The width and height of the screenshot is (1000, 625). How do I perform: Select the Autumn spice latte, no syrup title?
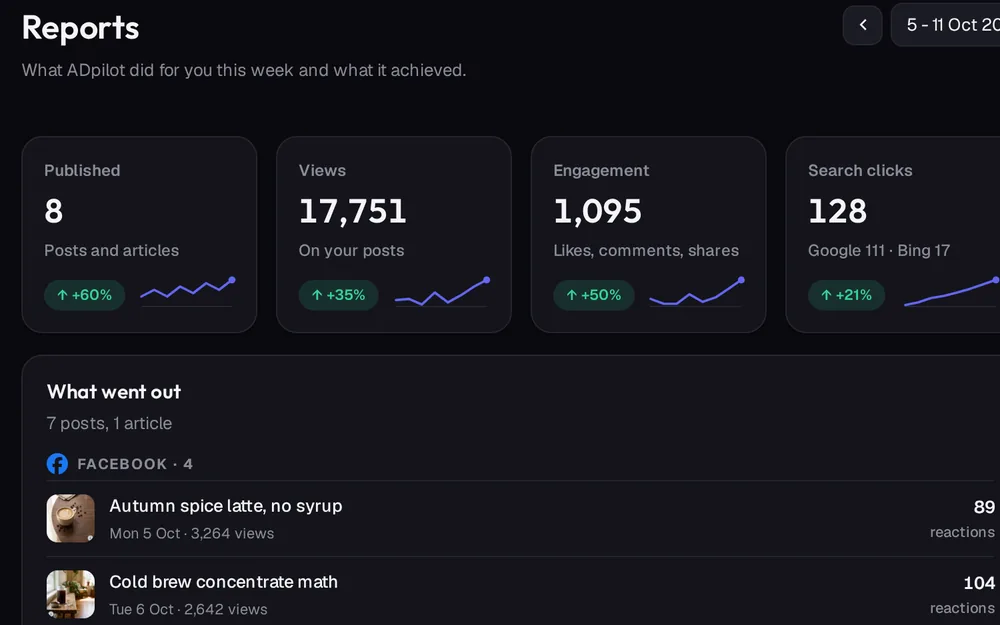[x=226, y=506]
